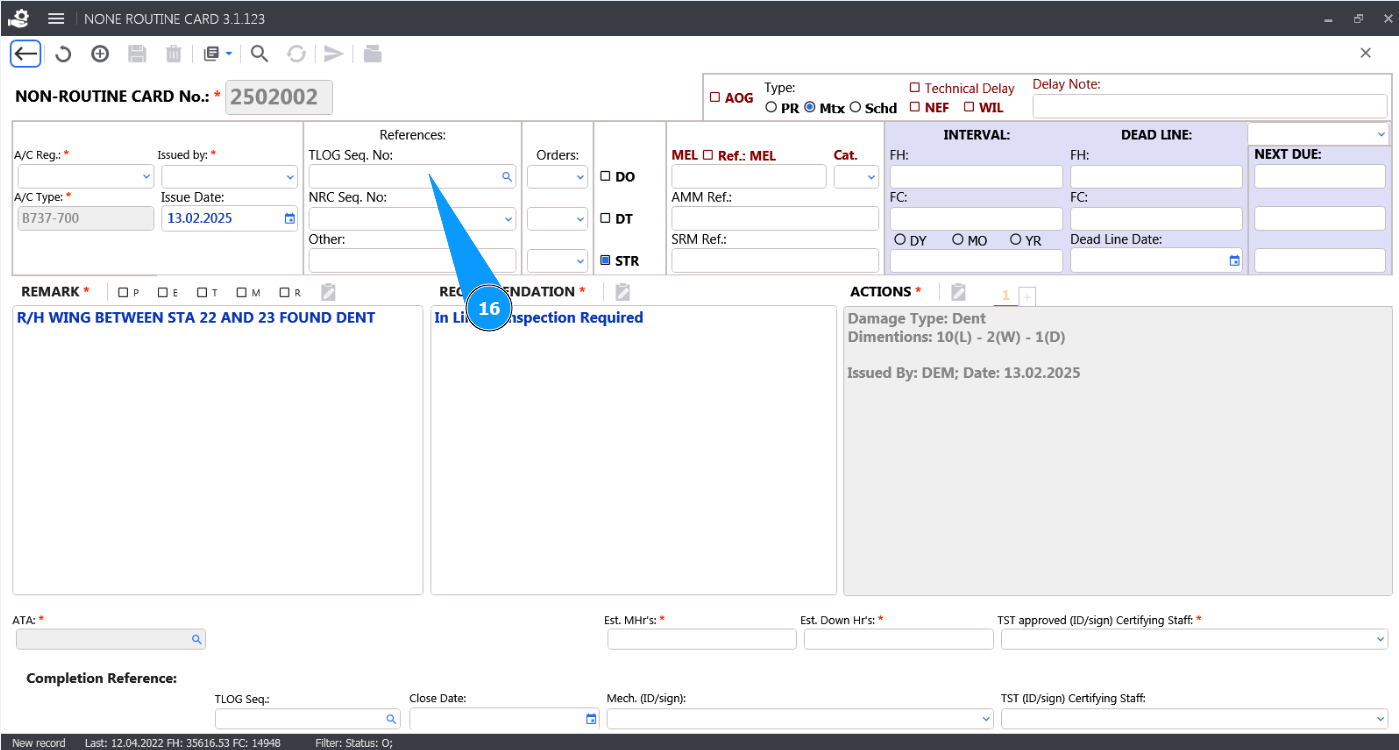Click the back arrow toolbar icon
The width and height of the screenshot is (1399, 750).
(x=26, y=54)
